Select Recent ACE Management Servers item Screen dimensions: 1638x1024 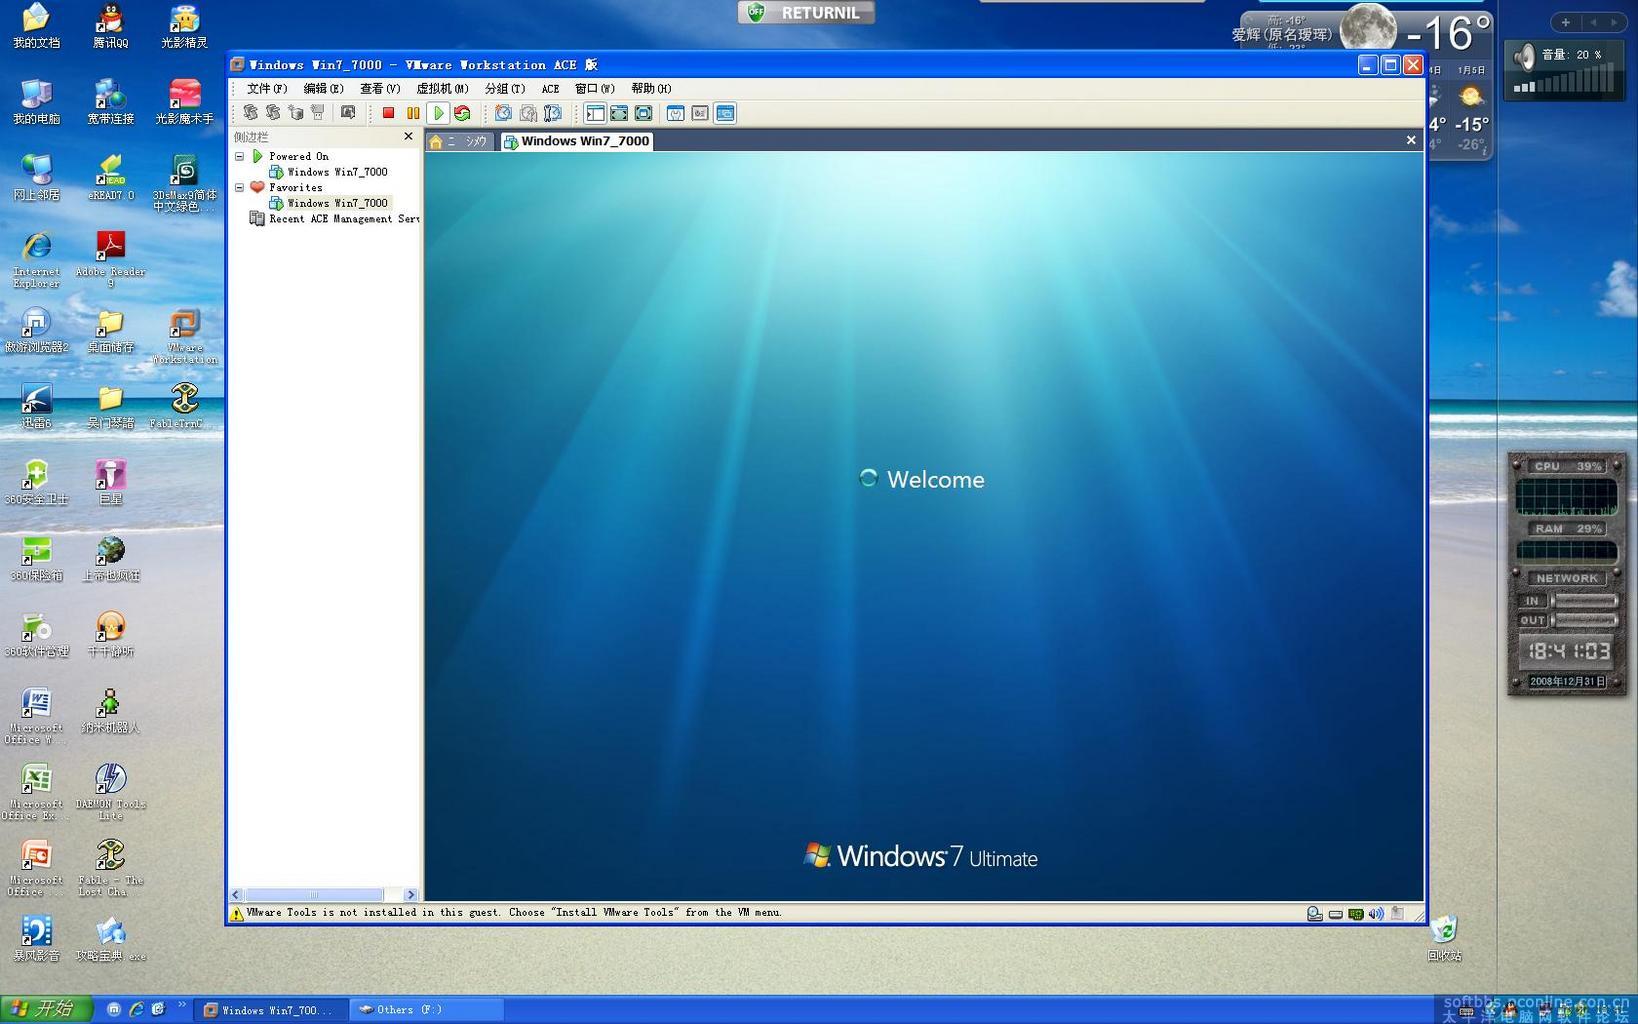click(x=334, y=219)
